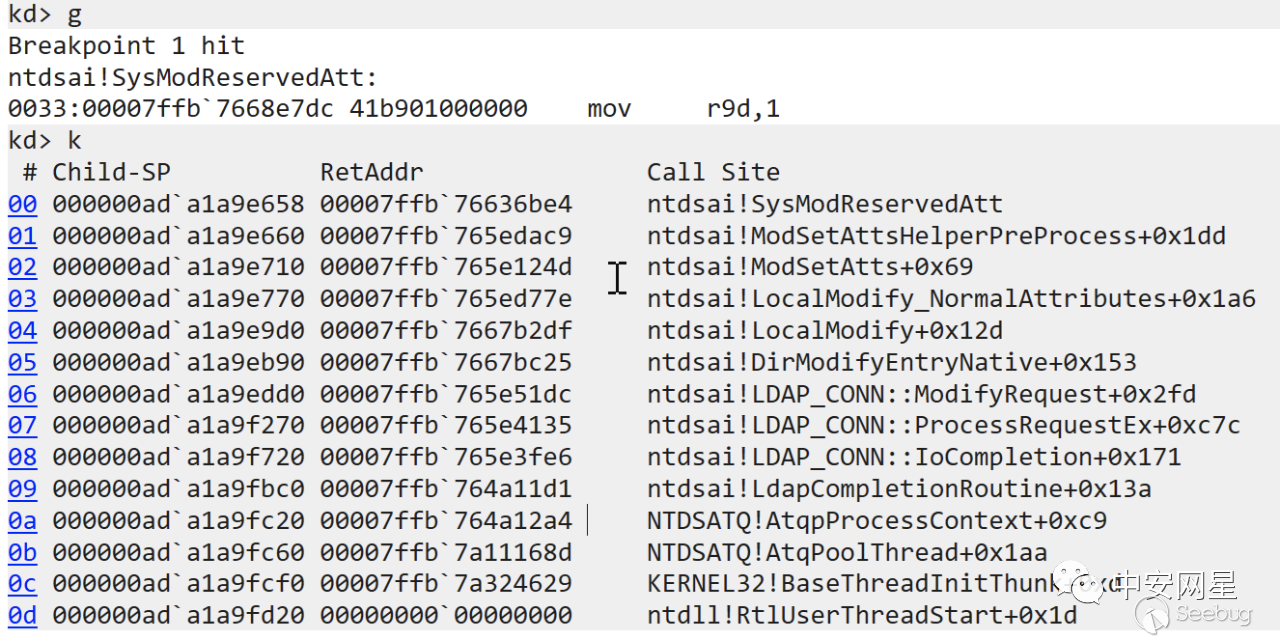Viewport: 1280px width, 642px height.
Task: Click frame 09 link for LdapCompletionRoutine
Action: tap(22, 489)
